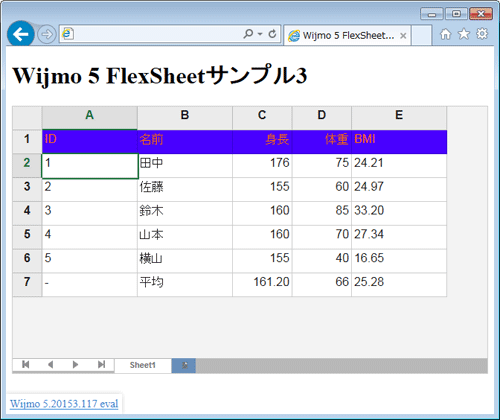Select row header 6
Screen dimensions: 500x420
pyautogui.click(x=27, y=261)
